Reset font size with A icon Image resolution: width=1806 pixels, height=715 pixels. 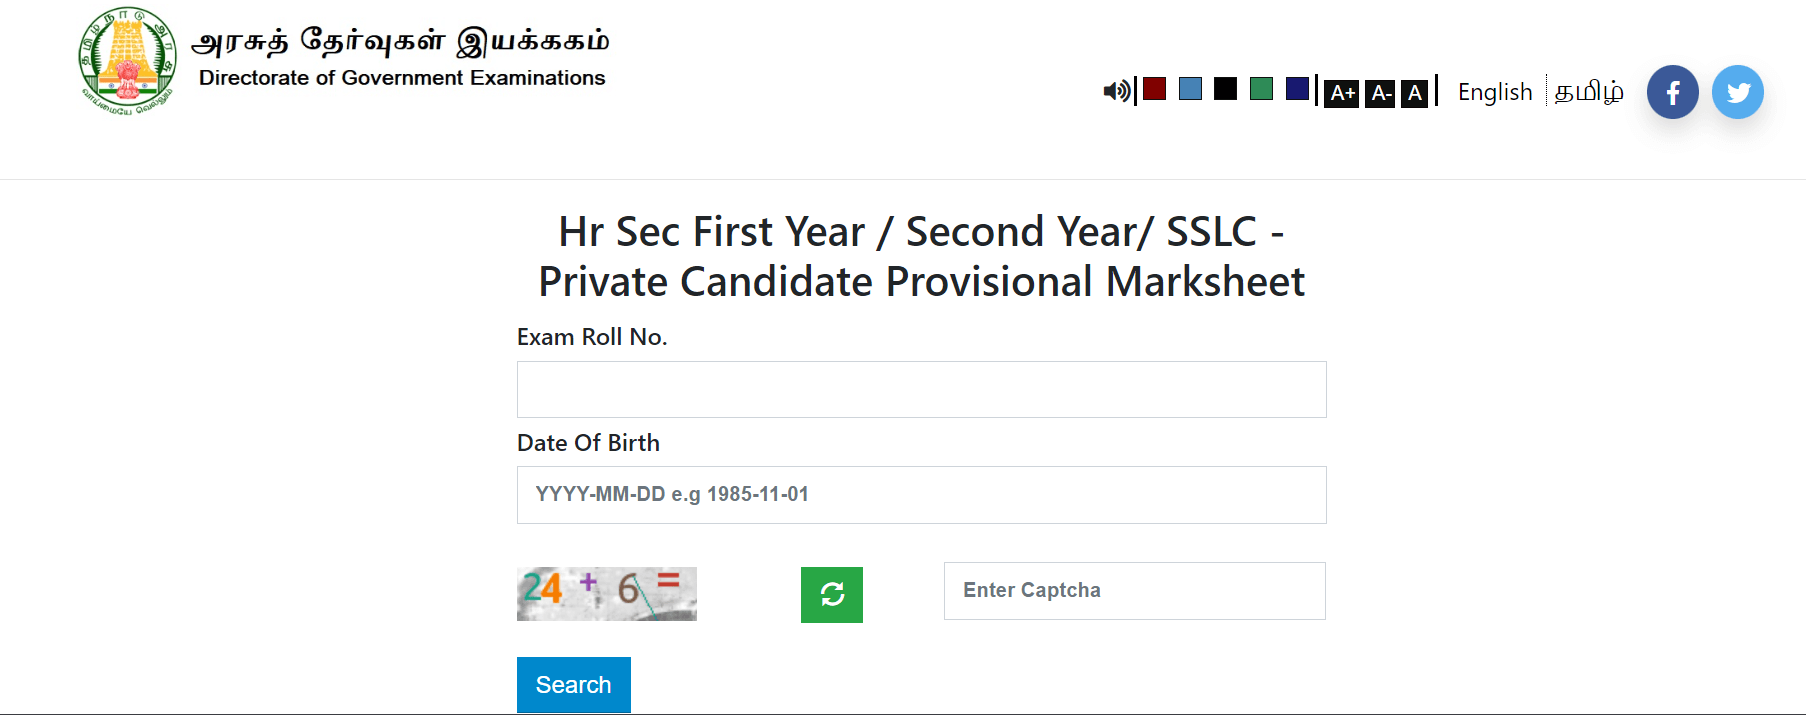pyautogui.click(x=1414, y=93)
